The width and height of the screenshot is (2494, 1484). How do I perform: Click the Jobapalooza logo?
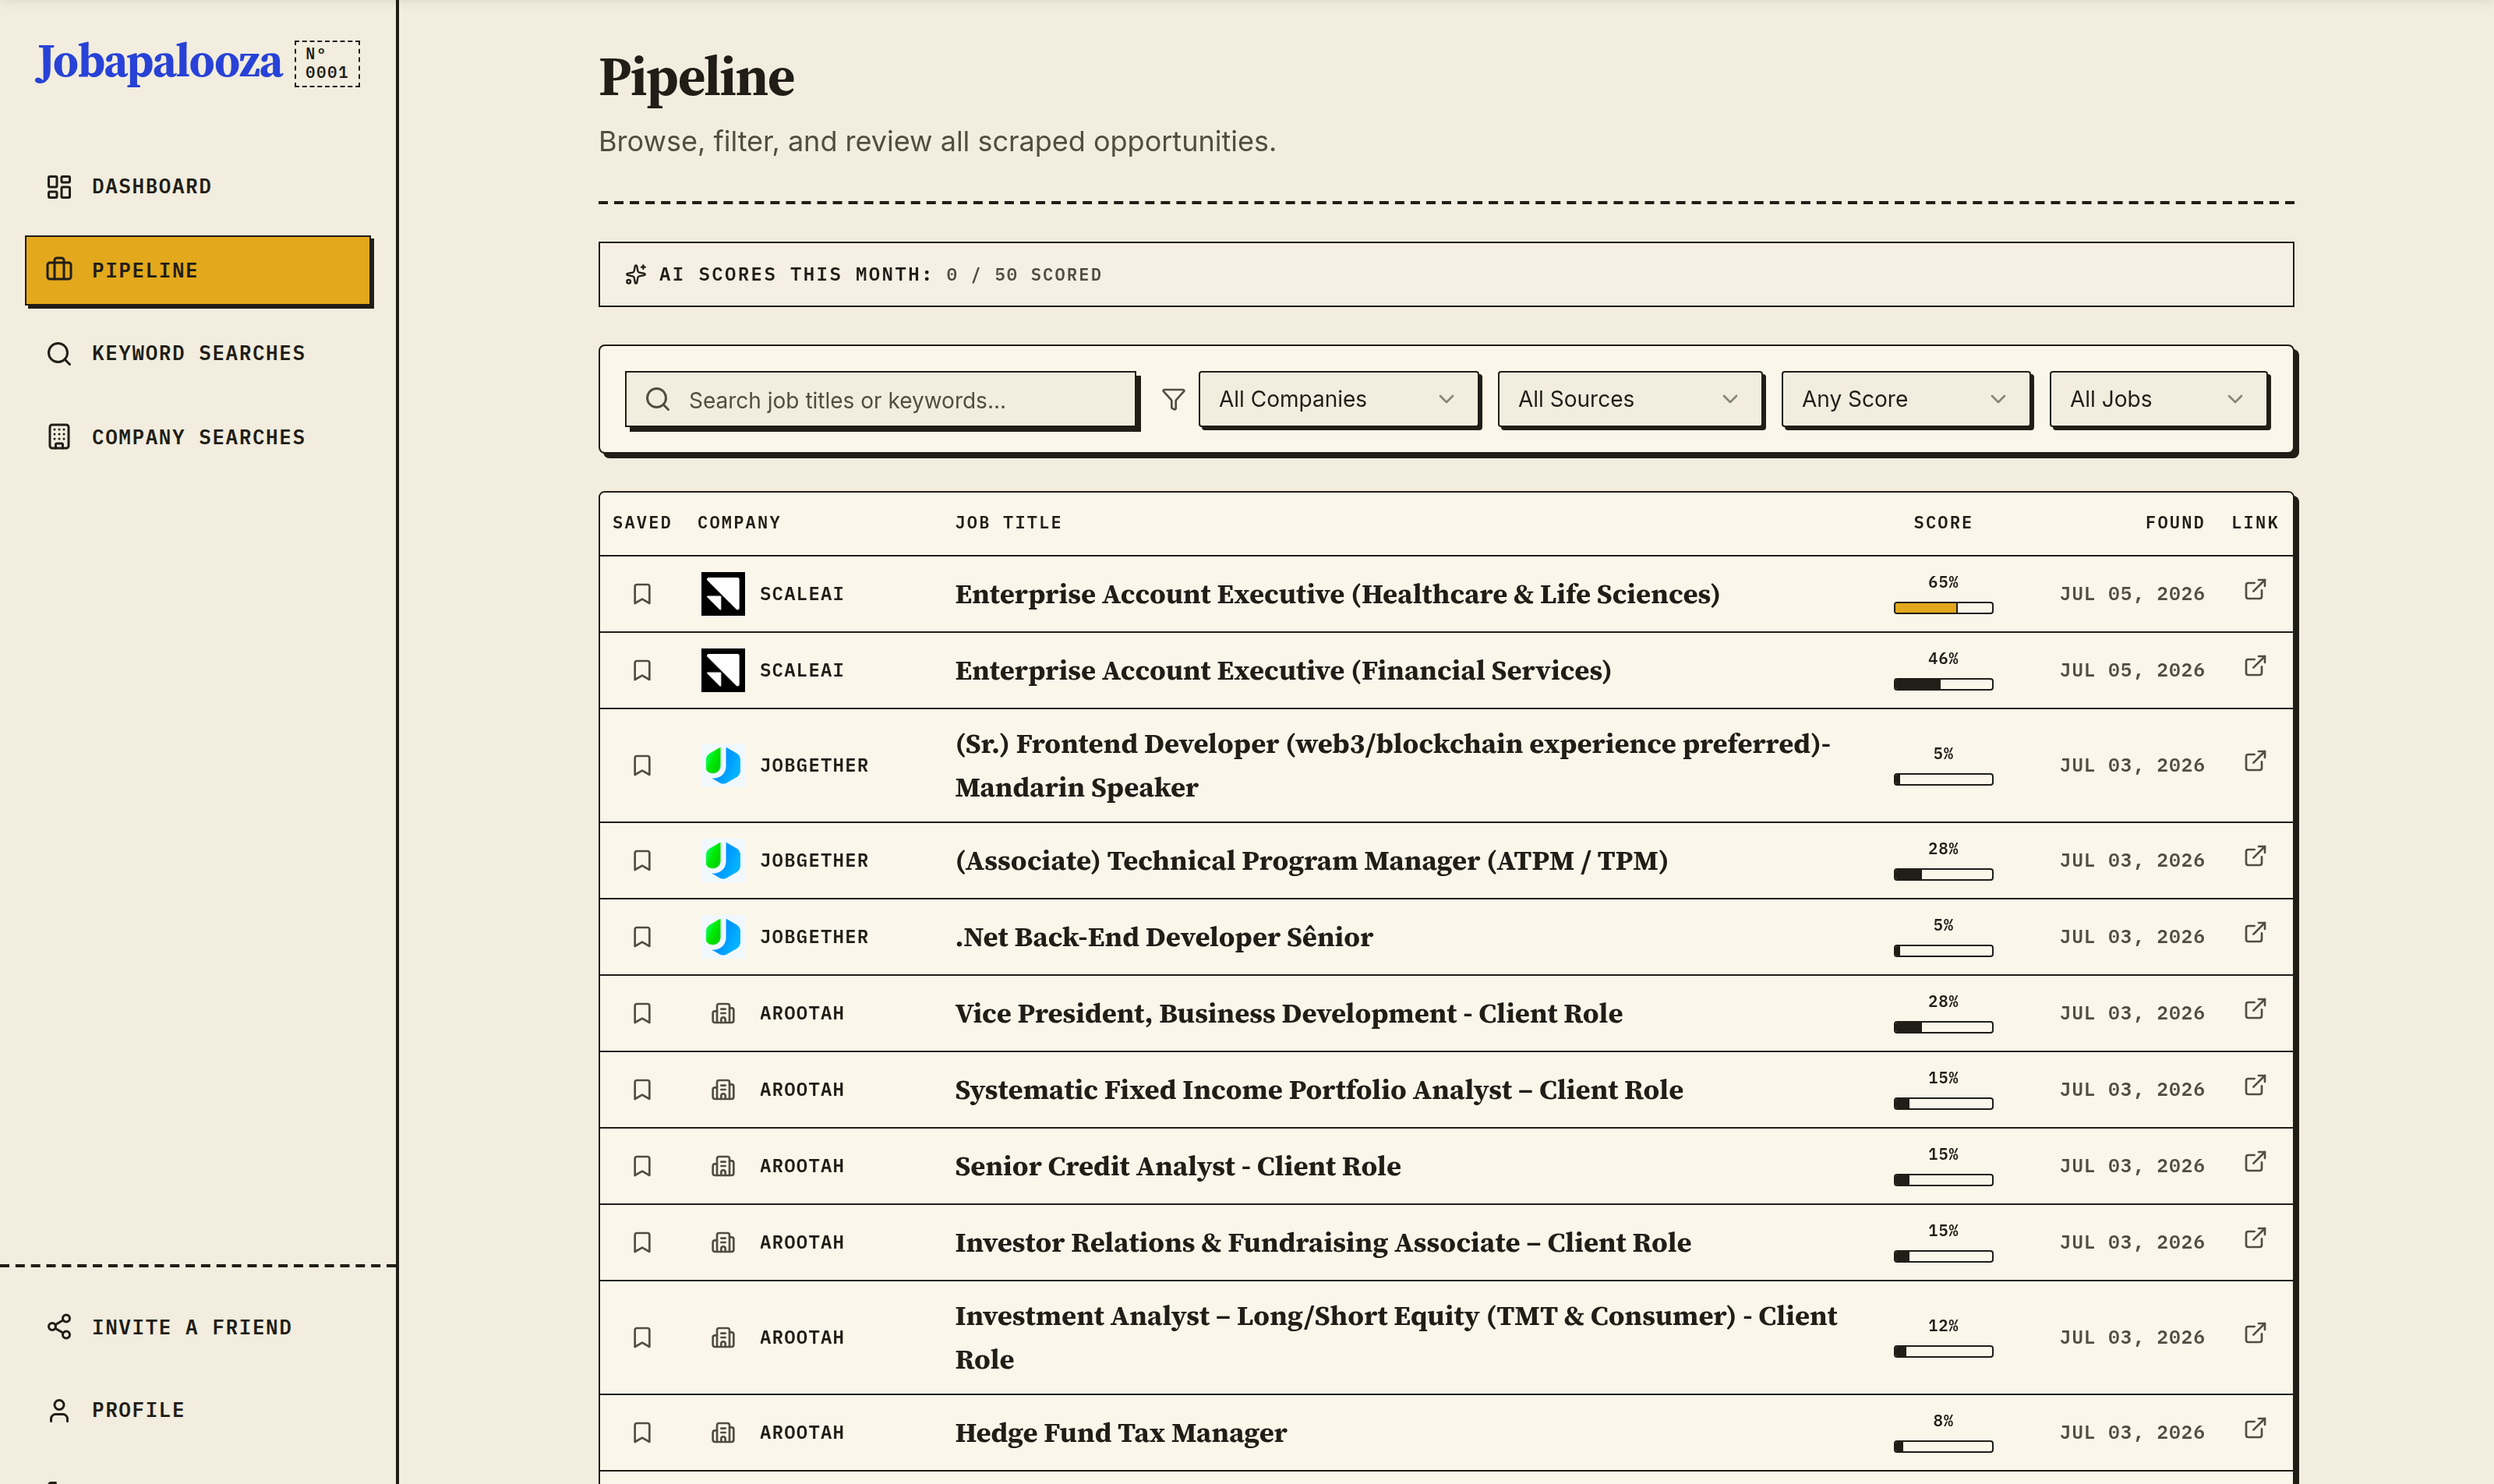159,62
